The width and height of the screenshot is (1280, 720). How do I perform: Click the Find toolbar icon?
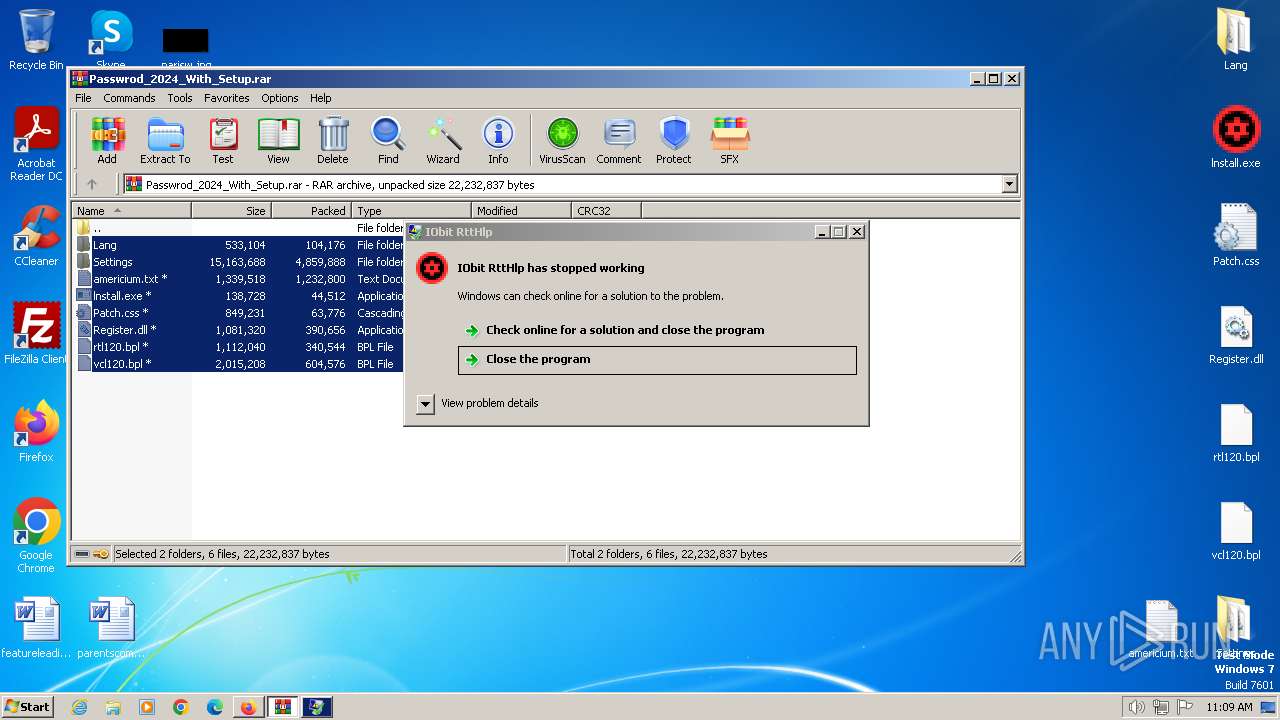tap(388, 141)
